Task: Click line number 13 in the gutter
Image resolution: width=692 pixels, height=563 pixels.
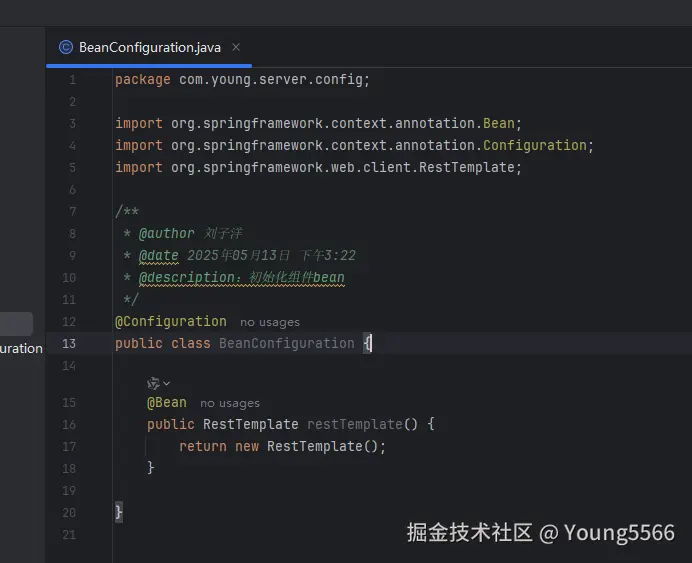Action: click(69, 344)
